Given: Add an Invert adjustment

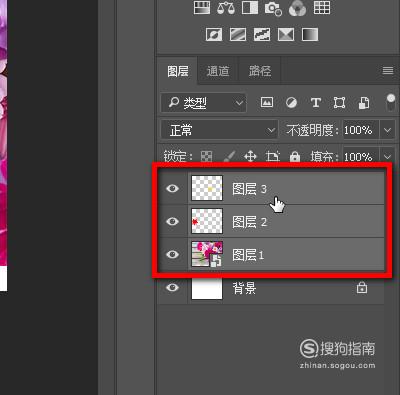Looking at the screenshot, I should [x=214, y=34].
